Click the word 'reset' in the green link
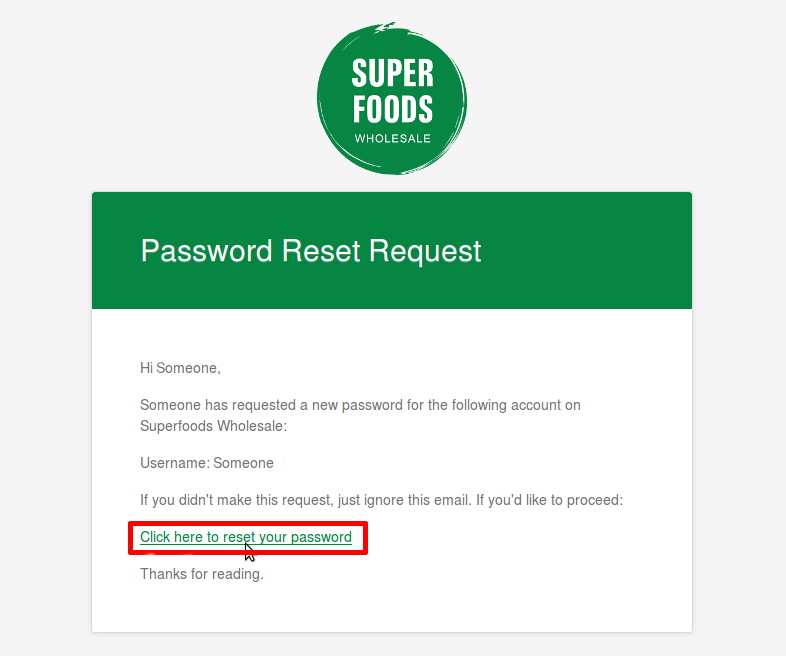The image size is (786, 656). pos(238,537)
